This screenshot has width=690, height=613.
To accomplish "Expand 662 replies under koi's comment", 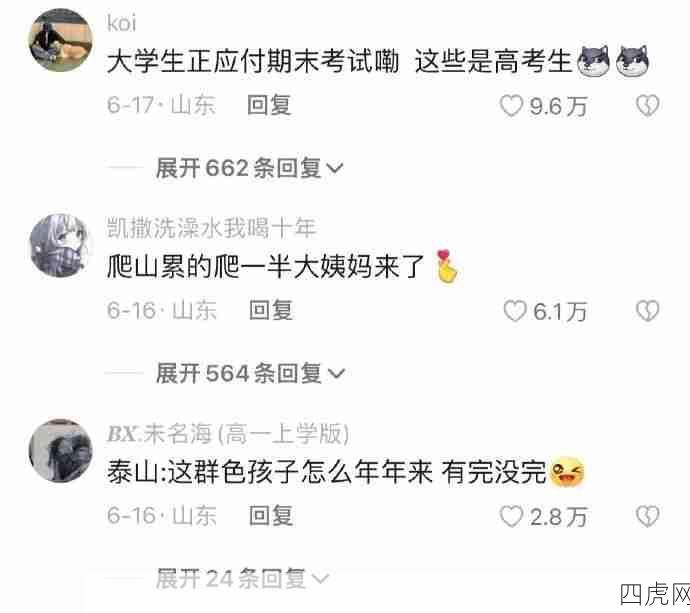I will point(249,168).
